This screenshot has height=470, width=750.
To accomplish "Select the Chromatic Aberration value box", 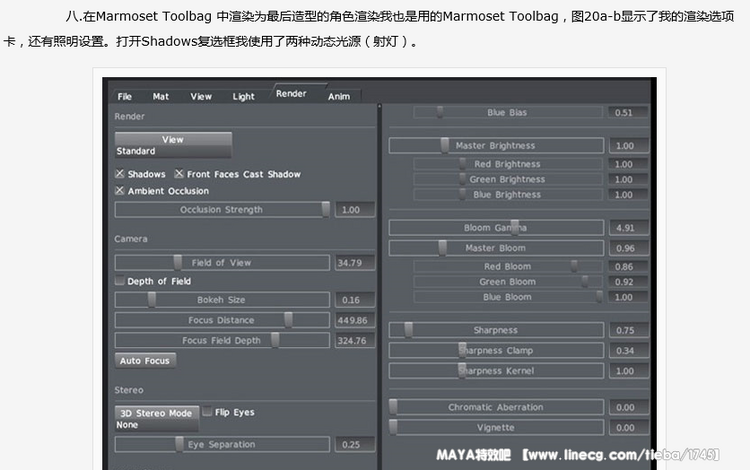I will [x=625, y=408].
